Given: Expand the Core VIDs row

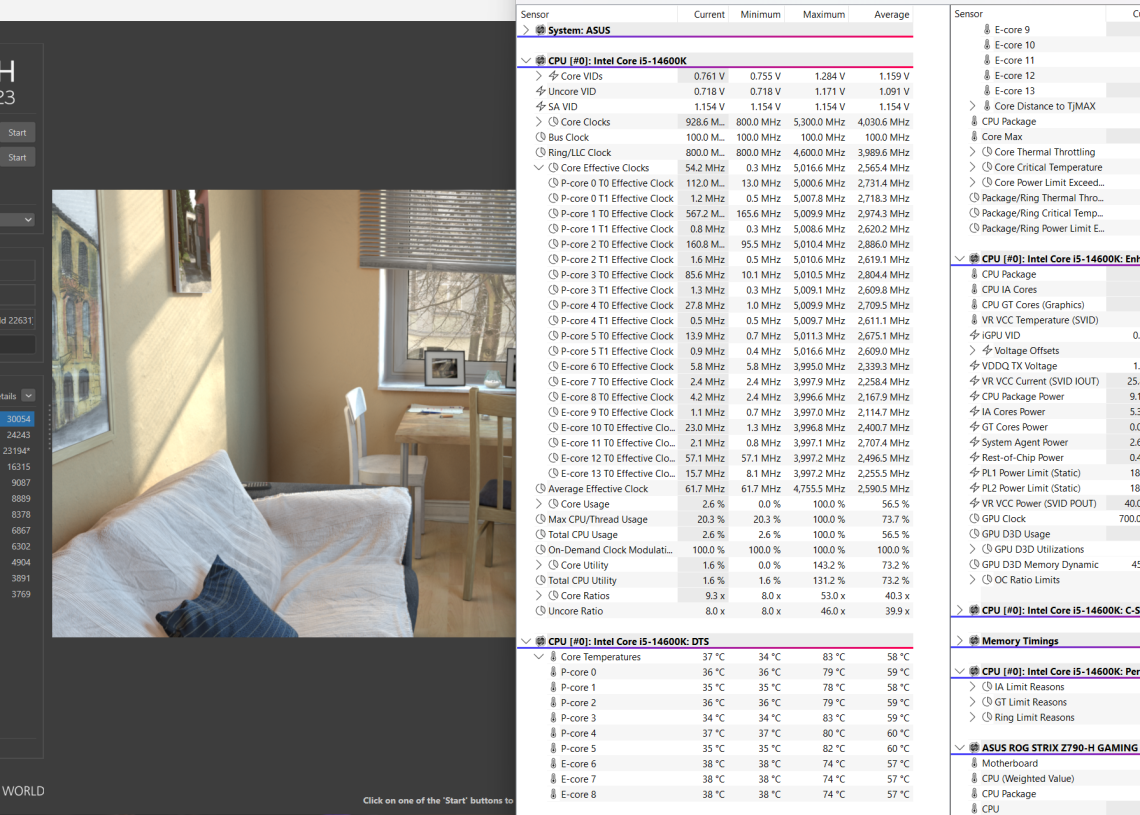Looking at the screenshot, I should pos(539,76).
